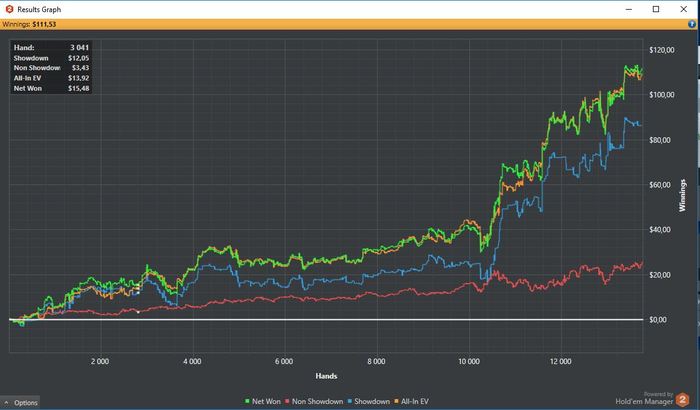Toggle All-In EV legend orange swatch
This screenshot has width=700, height=410.
point(396,402)
